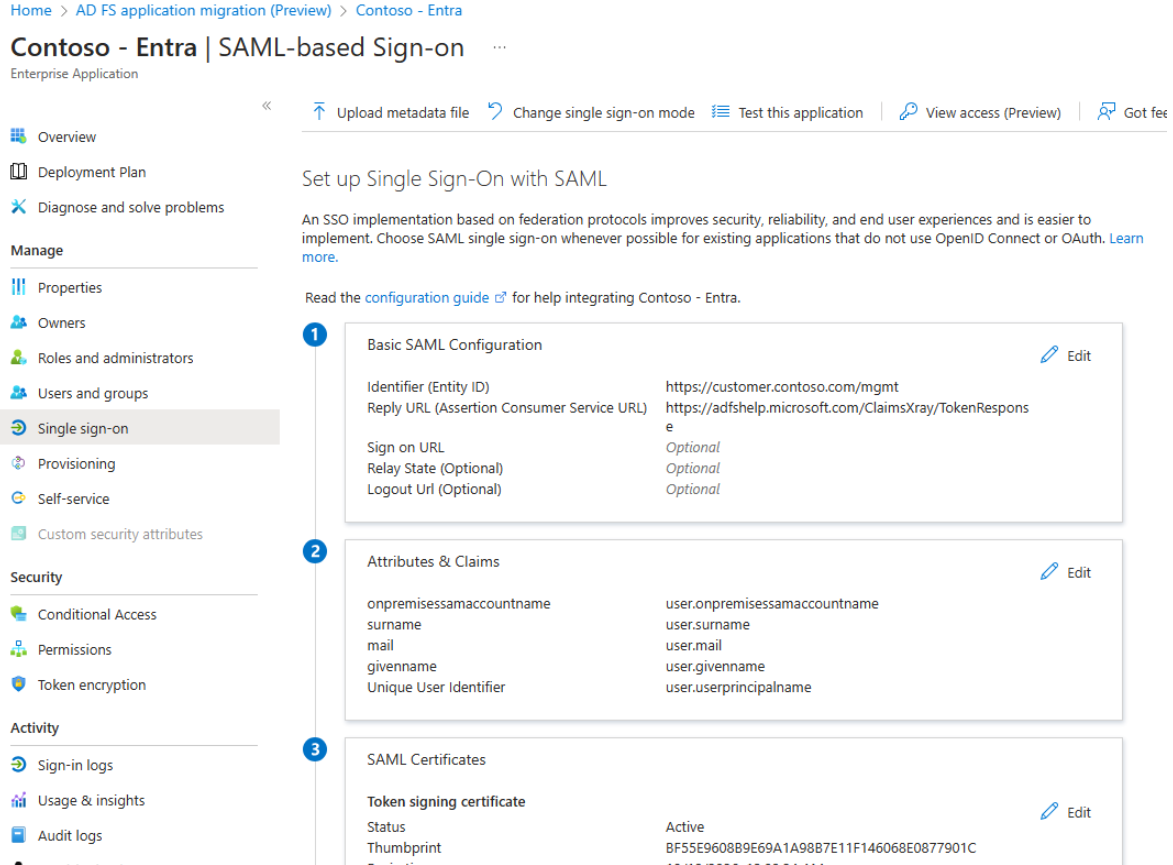The width and height of the screenshot is (1173, 865).
Task: Select Conditional Access under Security
Action: [97, 614]
